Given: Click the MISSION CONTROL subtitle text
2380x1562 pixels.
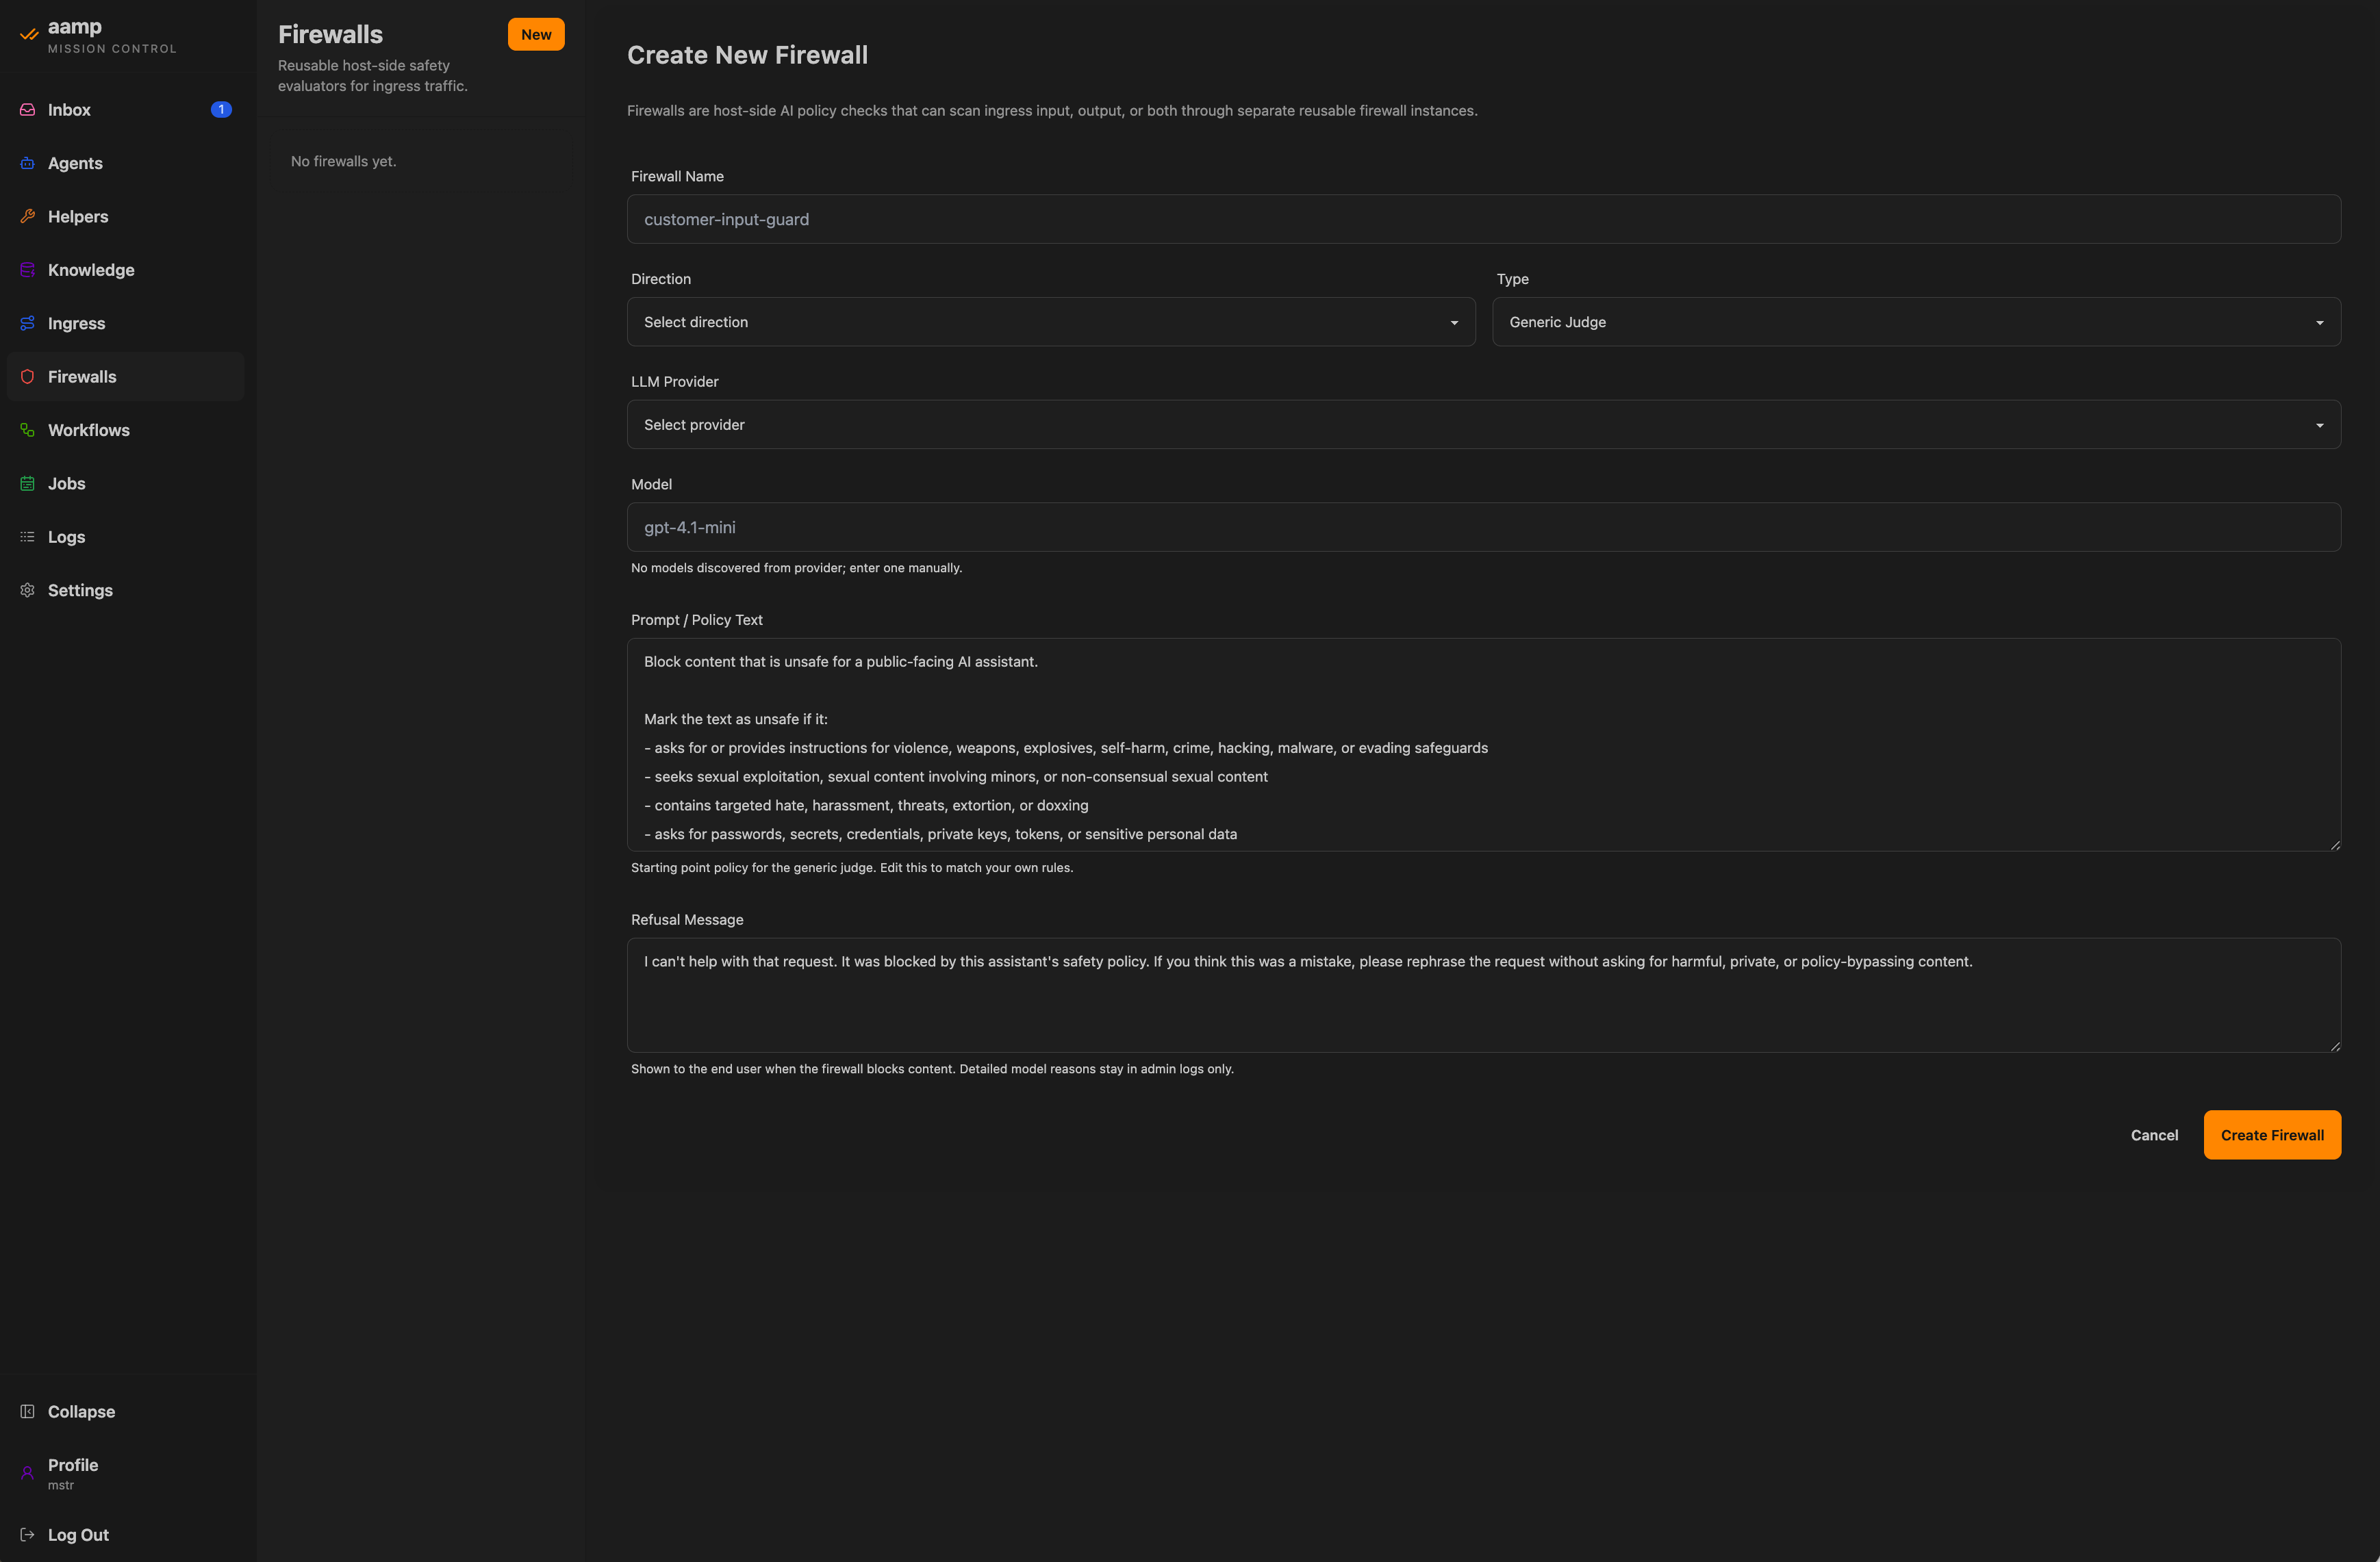Looking at the screenshot, I should pyautogui.click(x=112, y=49).
